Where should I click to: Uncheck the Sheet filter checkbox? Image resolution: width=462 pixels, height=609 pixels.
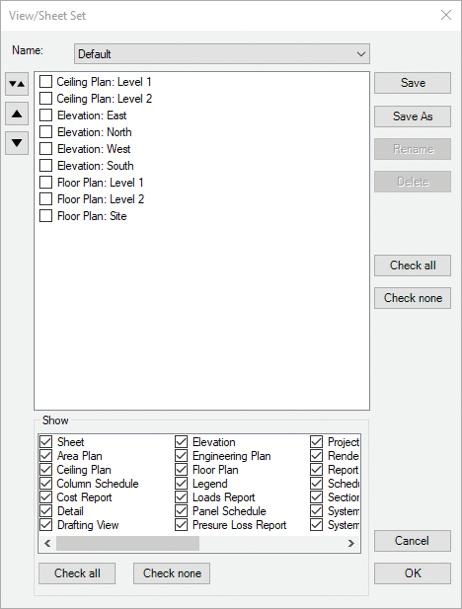pos(46,442)
